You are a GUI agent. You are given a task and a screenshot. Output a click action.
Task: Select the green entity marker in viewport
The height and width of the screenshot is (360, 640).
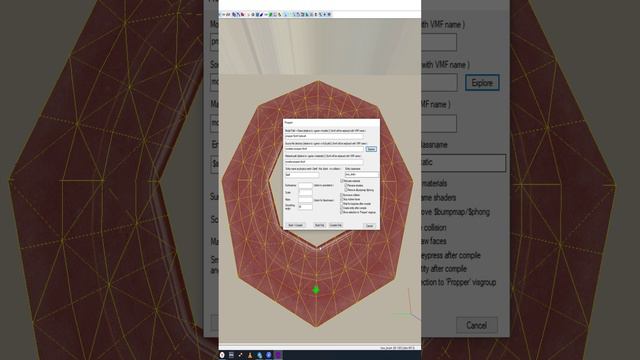coord(316,290)
